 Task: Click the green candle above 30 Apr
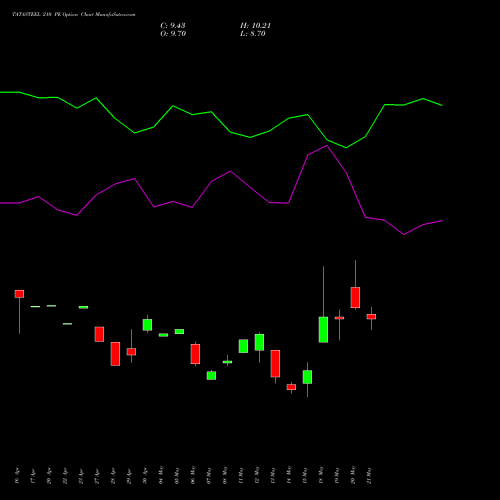(147, 325)
